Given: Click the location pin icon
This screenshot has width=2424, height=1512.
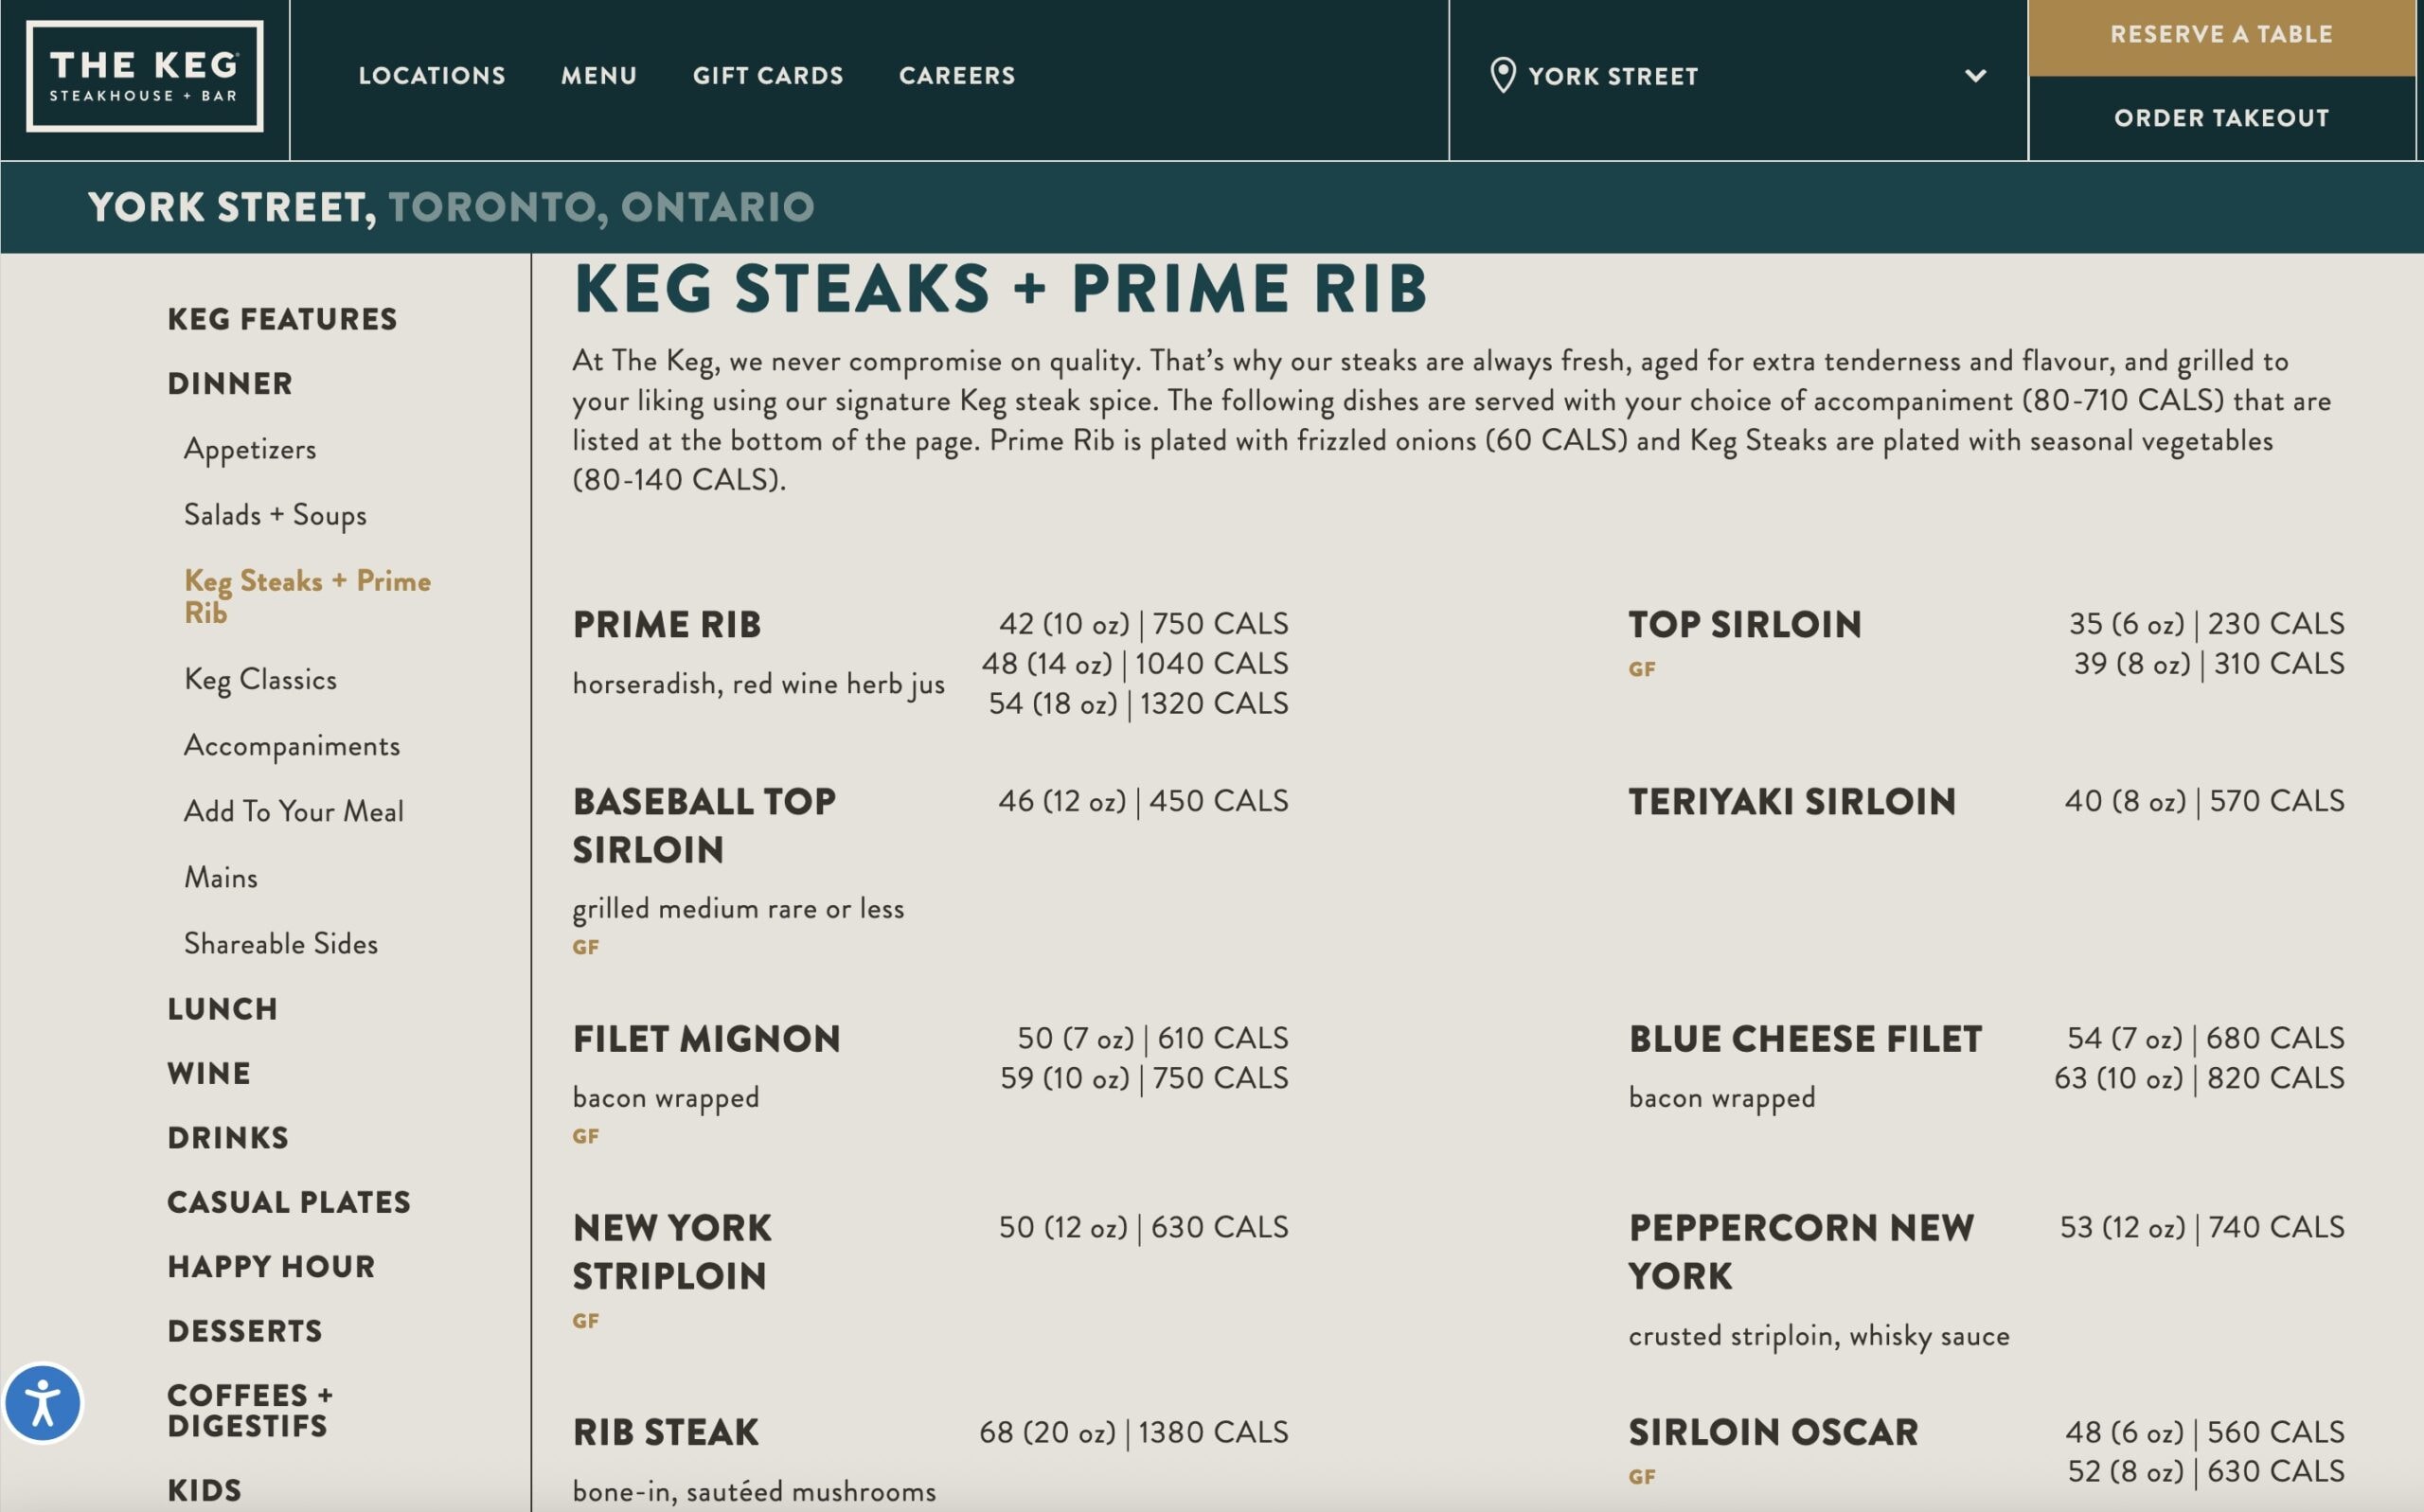Looking at the screenshot, I should (x=1502, y=75).
